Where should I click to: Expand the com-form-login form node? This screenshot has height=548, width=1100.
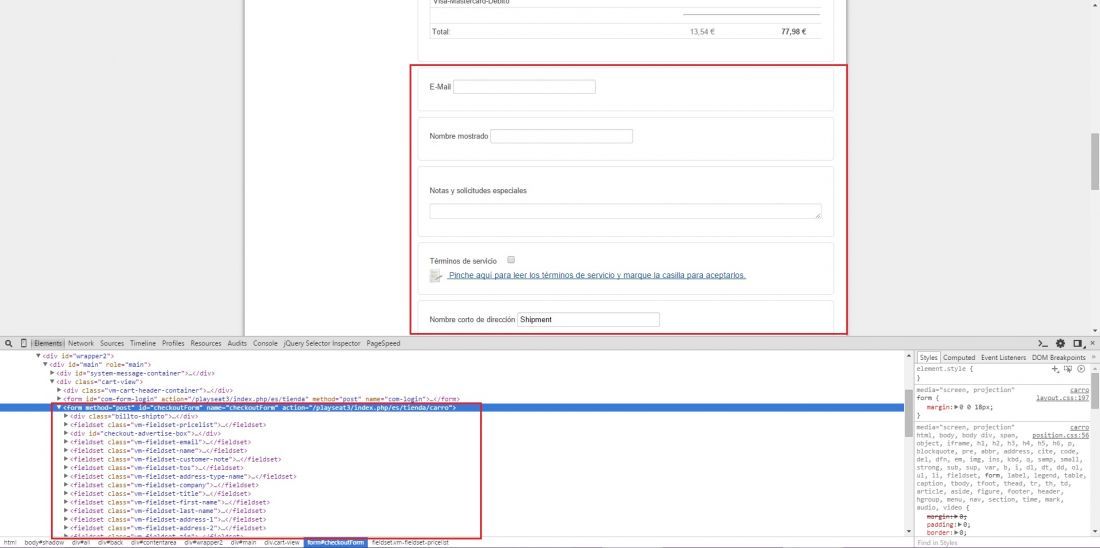[x=60, y=399]
